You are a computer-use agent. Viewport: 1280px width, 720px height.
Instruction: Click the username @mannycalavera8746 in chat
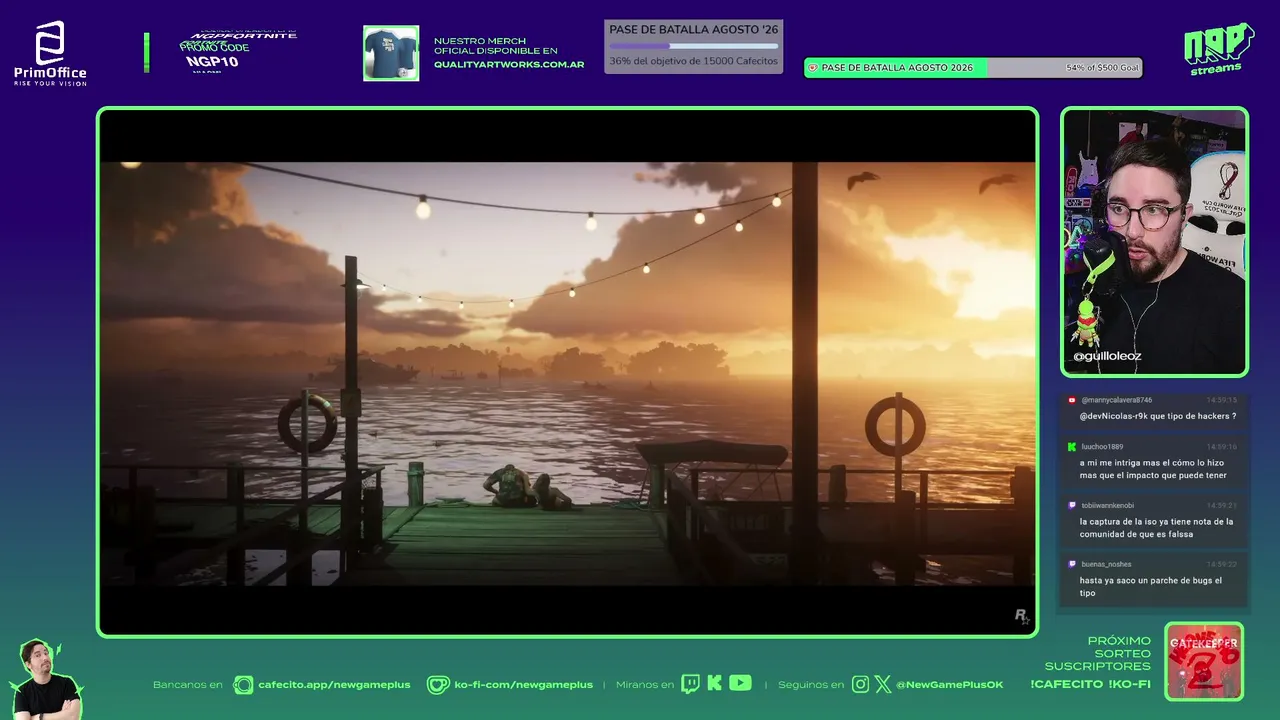[1117, 400]
